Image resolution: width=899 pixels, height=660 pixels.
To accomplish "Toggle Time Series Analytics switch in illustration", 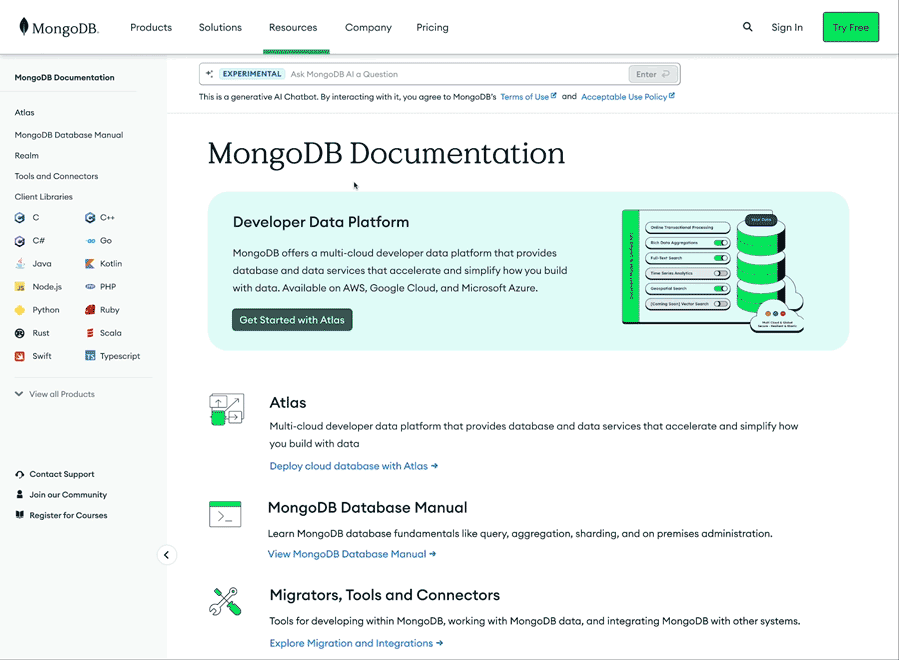I will (x=721, y=274).
